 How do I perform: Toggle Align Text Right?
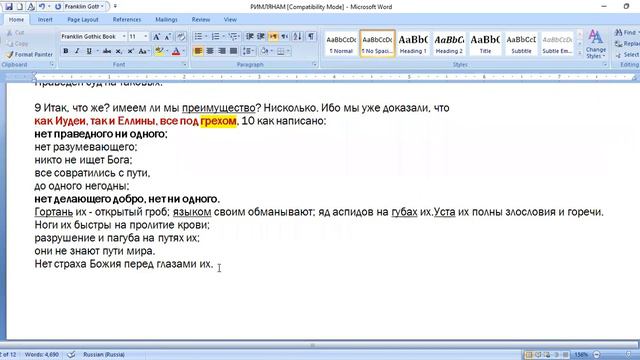click(x=222, y=51)
